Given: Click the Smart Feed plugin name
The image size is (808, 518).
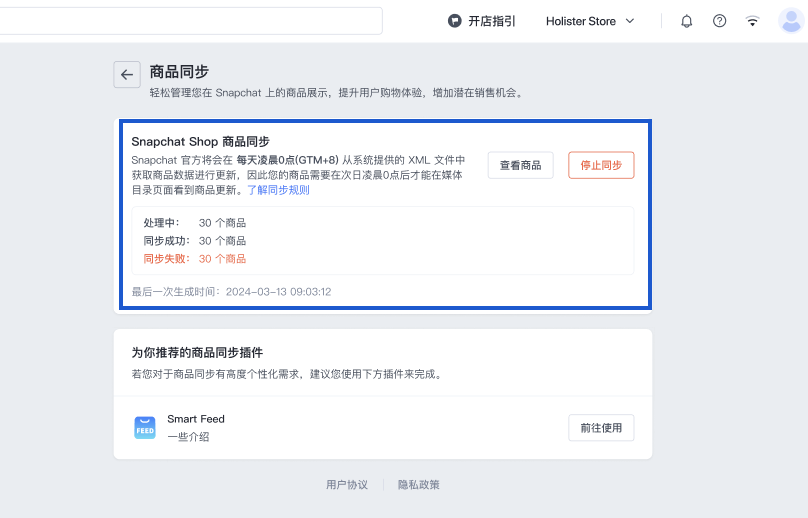Looking at the screenshot, I should 196,419.
